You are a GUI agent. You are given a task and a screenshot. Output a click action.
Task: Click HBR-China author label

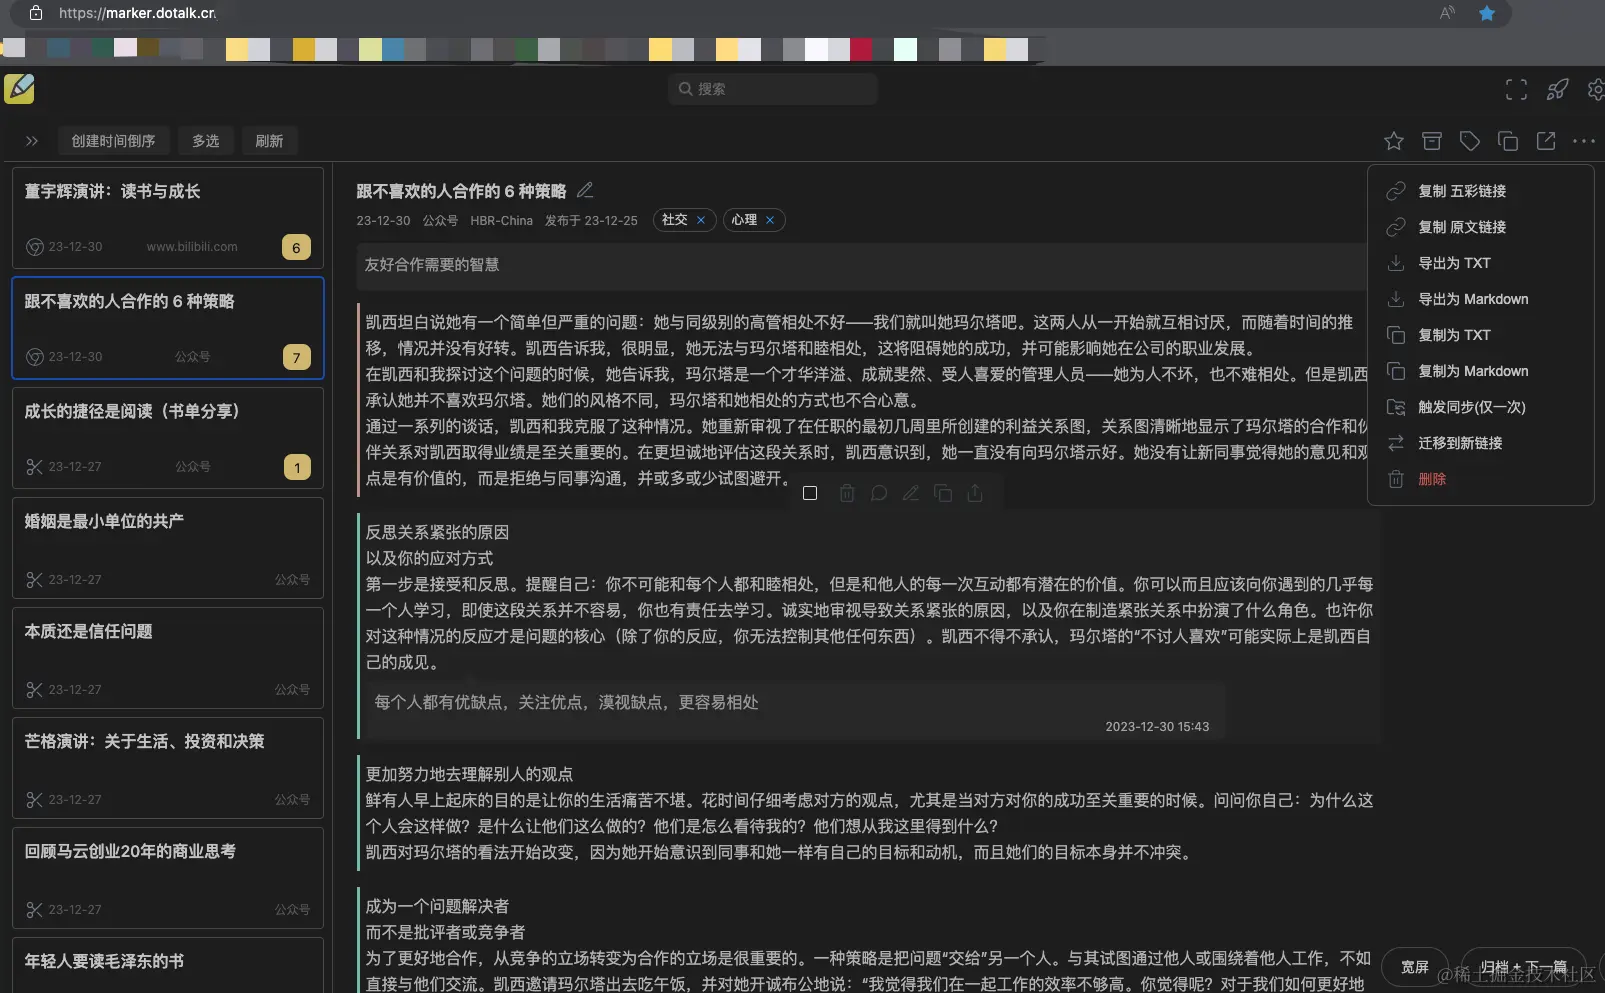[x=502, y=220]
